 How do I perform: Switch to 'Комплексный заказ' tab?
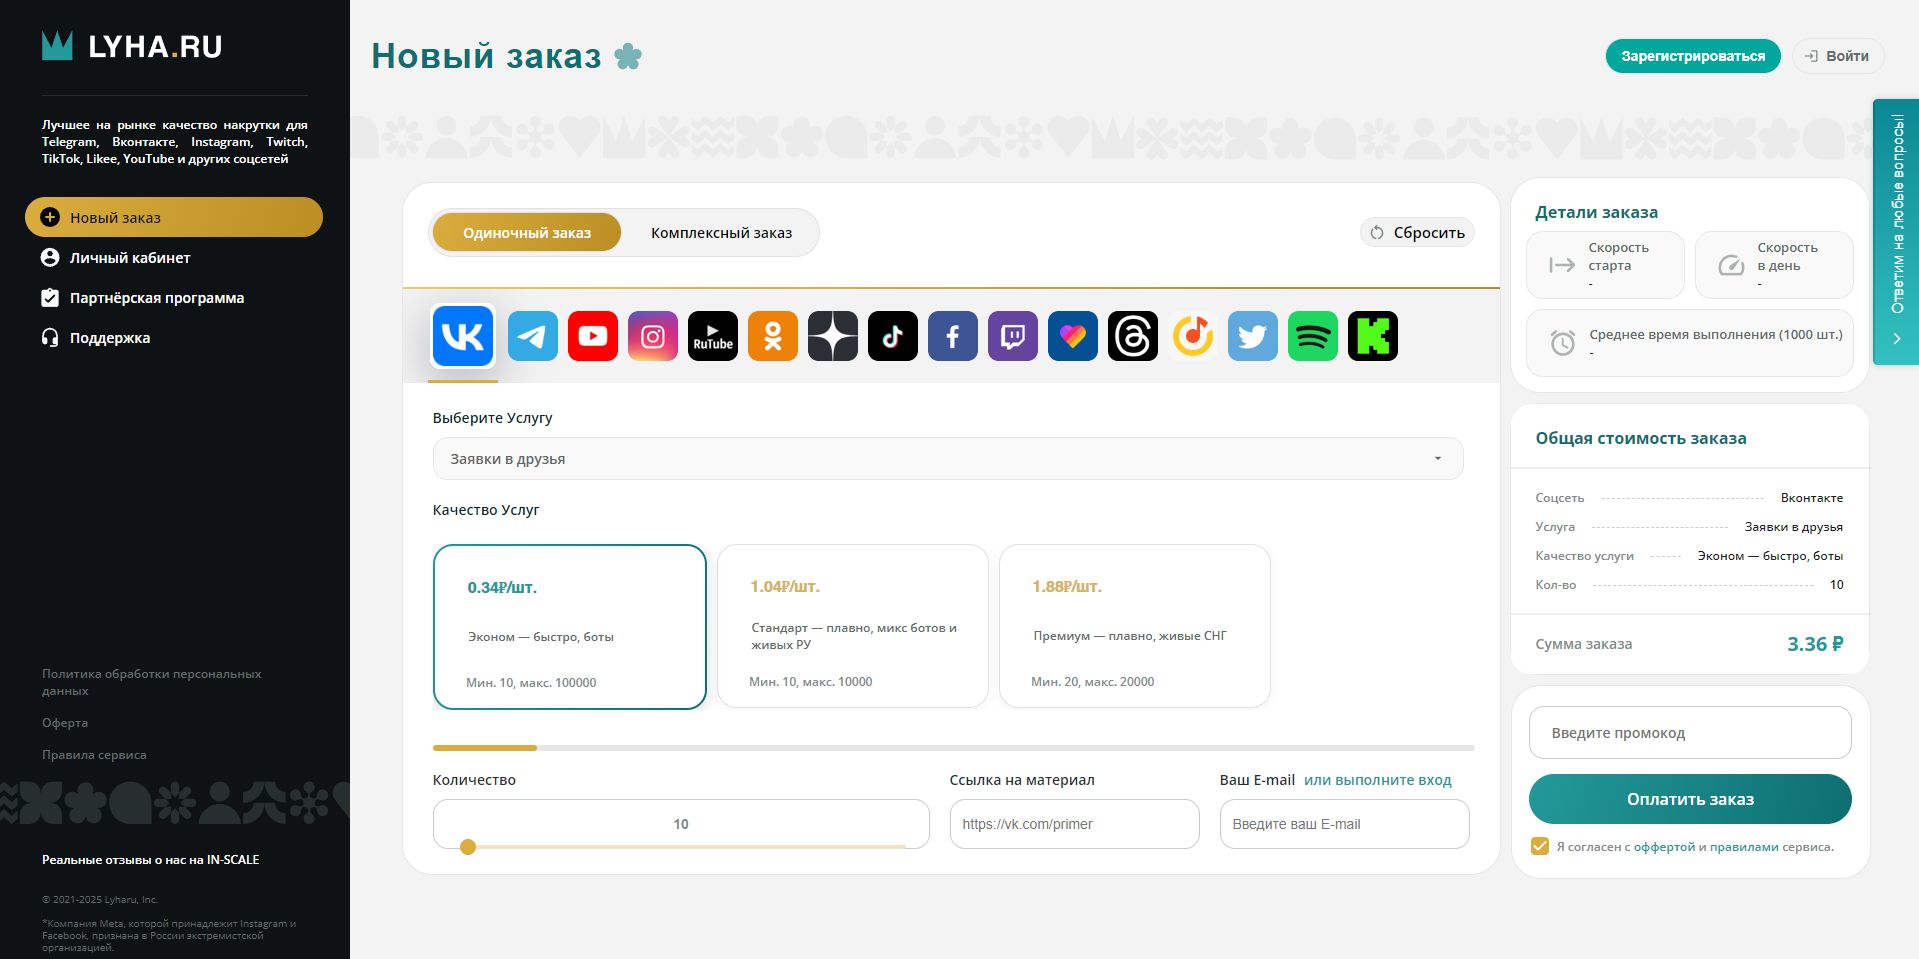[x=721, y=233]
